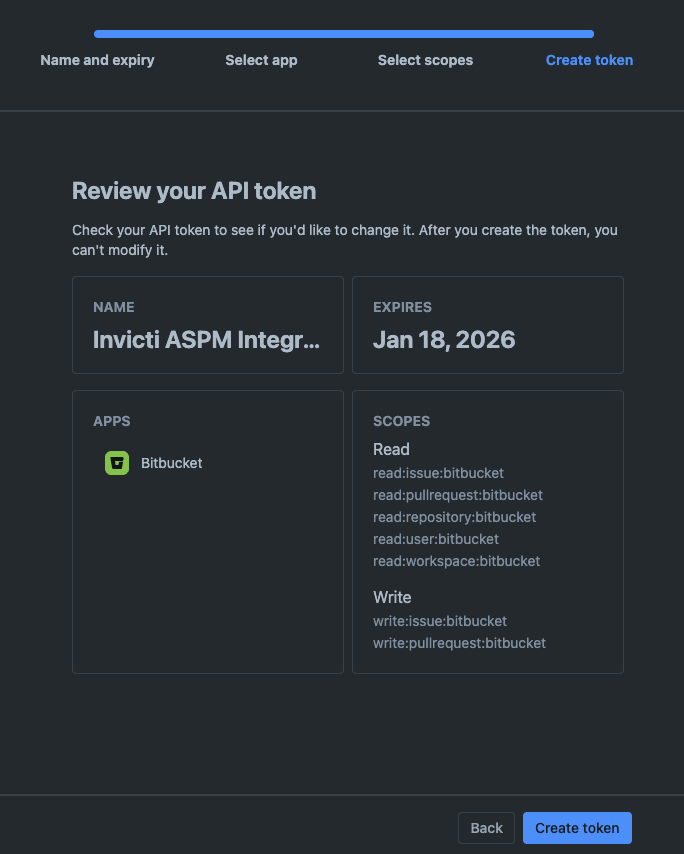This screenshot has width=684, height=854.
Task: Select the read:pullrequest:bitbucket scope
Action: tap(458, 495)
